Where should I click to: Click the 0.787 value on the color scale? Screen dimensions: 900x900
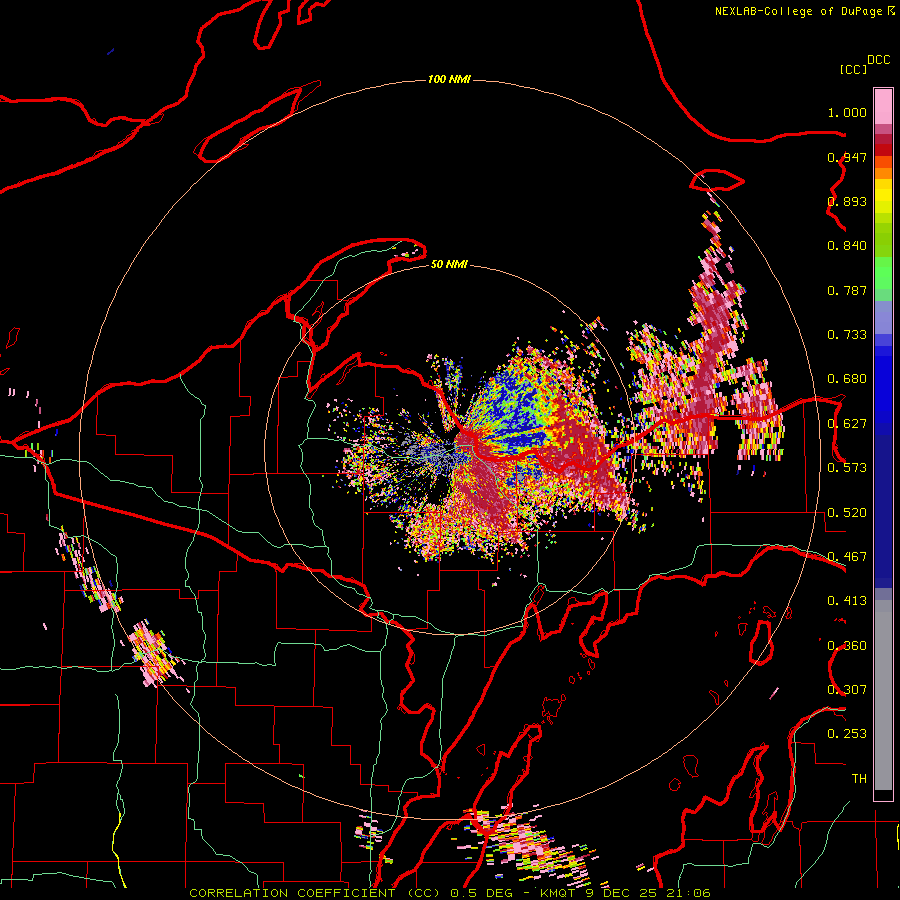click(847, 290)
